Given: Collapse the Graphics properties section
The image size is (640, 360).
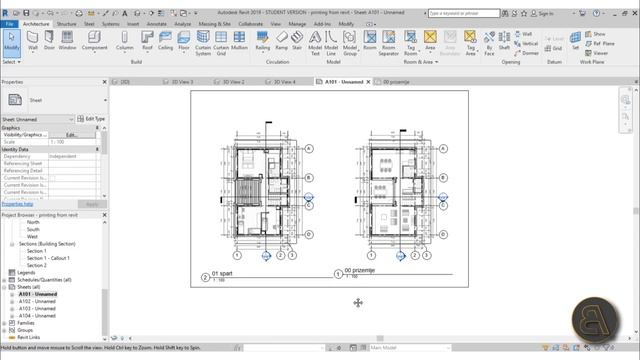Looking at the screenshot, I should pos(97,128).
